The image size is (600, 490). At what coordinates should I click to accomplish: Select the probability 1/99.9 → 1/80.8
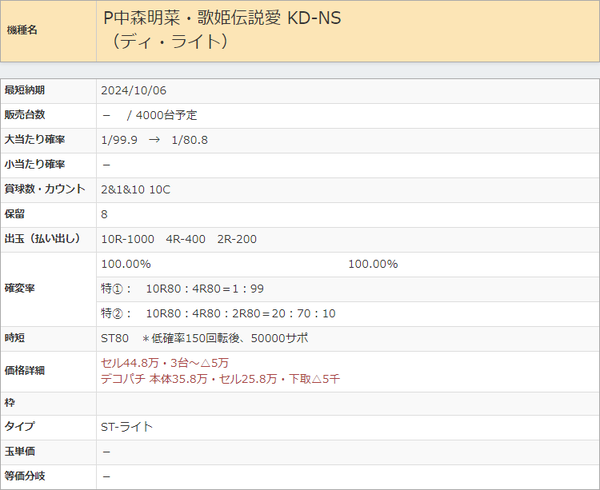click(x=154, y=140)
